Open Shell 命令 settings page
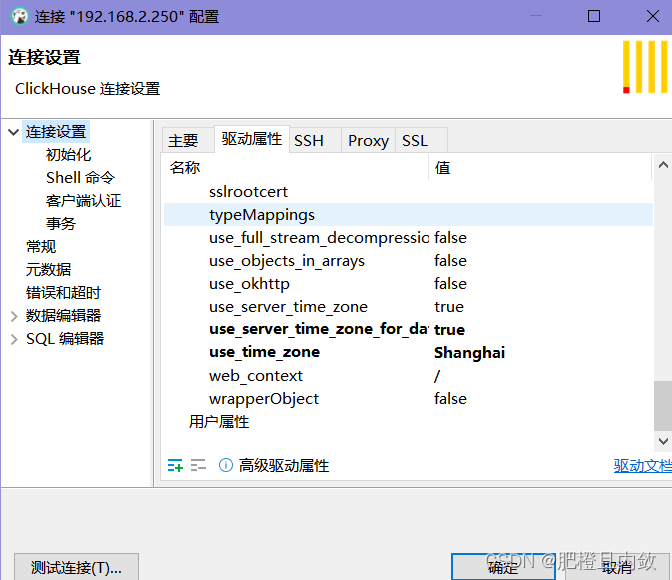 [x=81, y=177]
